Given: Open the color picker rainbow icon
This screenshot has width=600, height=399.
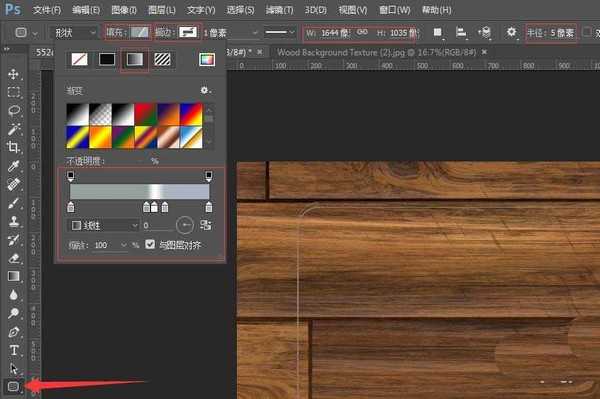Looking at the screenshot, I should pos(207,59).
